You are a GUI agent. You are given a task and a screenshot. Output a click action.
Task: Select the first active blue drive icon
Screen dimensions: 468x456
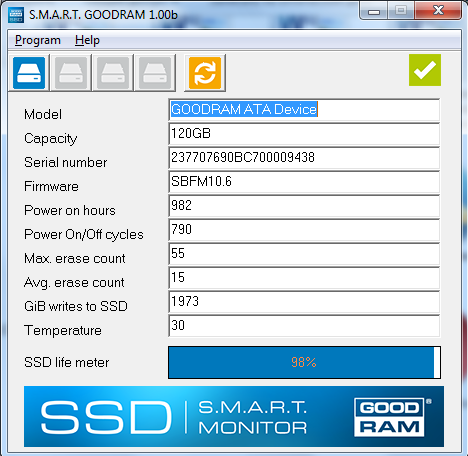(x=29, y=73)
